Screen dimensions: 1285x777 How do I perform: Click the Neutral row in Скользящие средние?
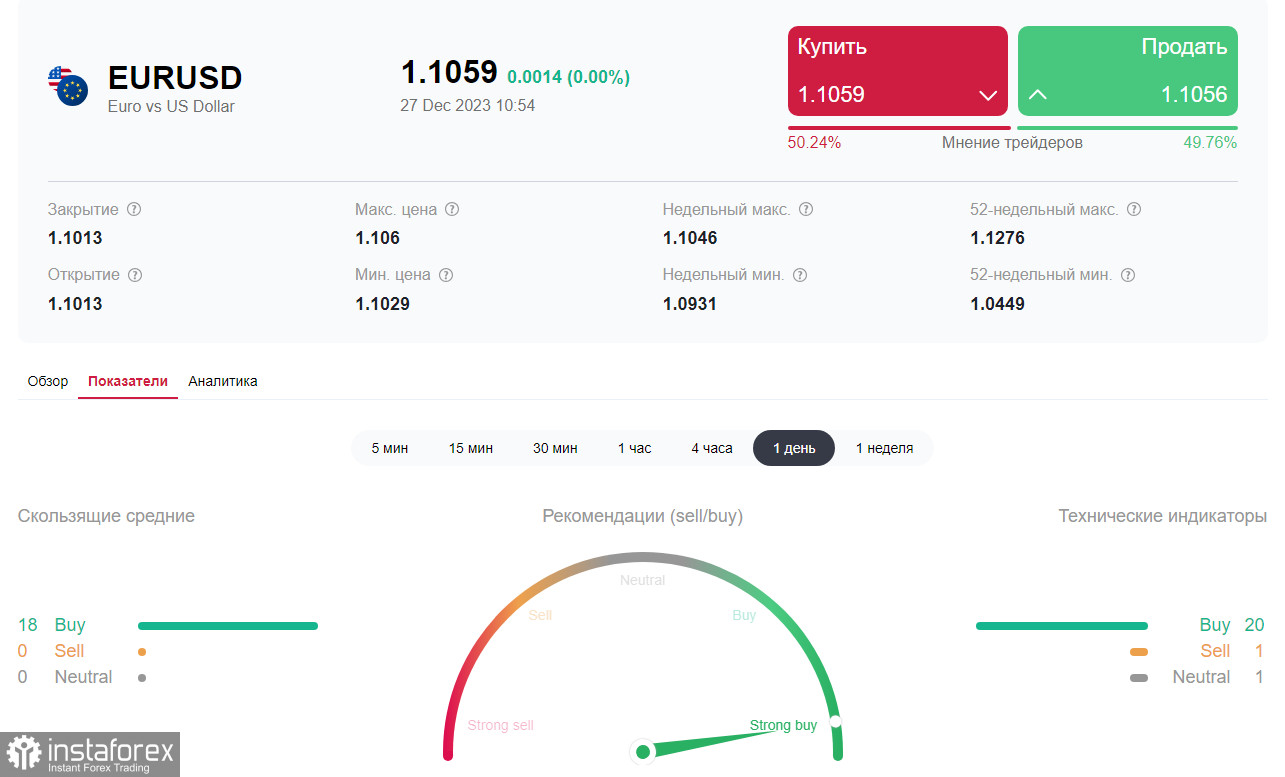click(82, 677)
